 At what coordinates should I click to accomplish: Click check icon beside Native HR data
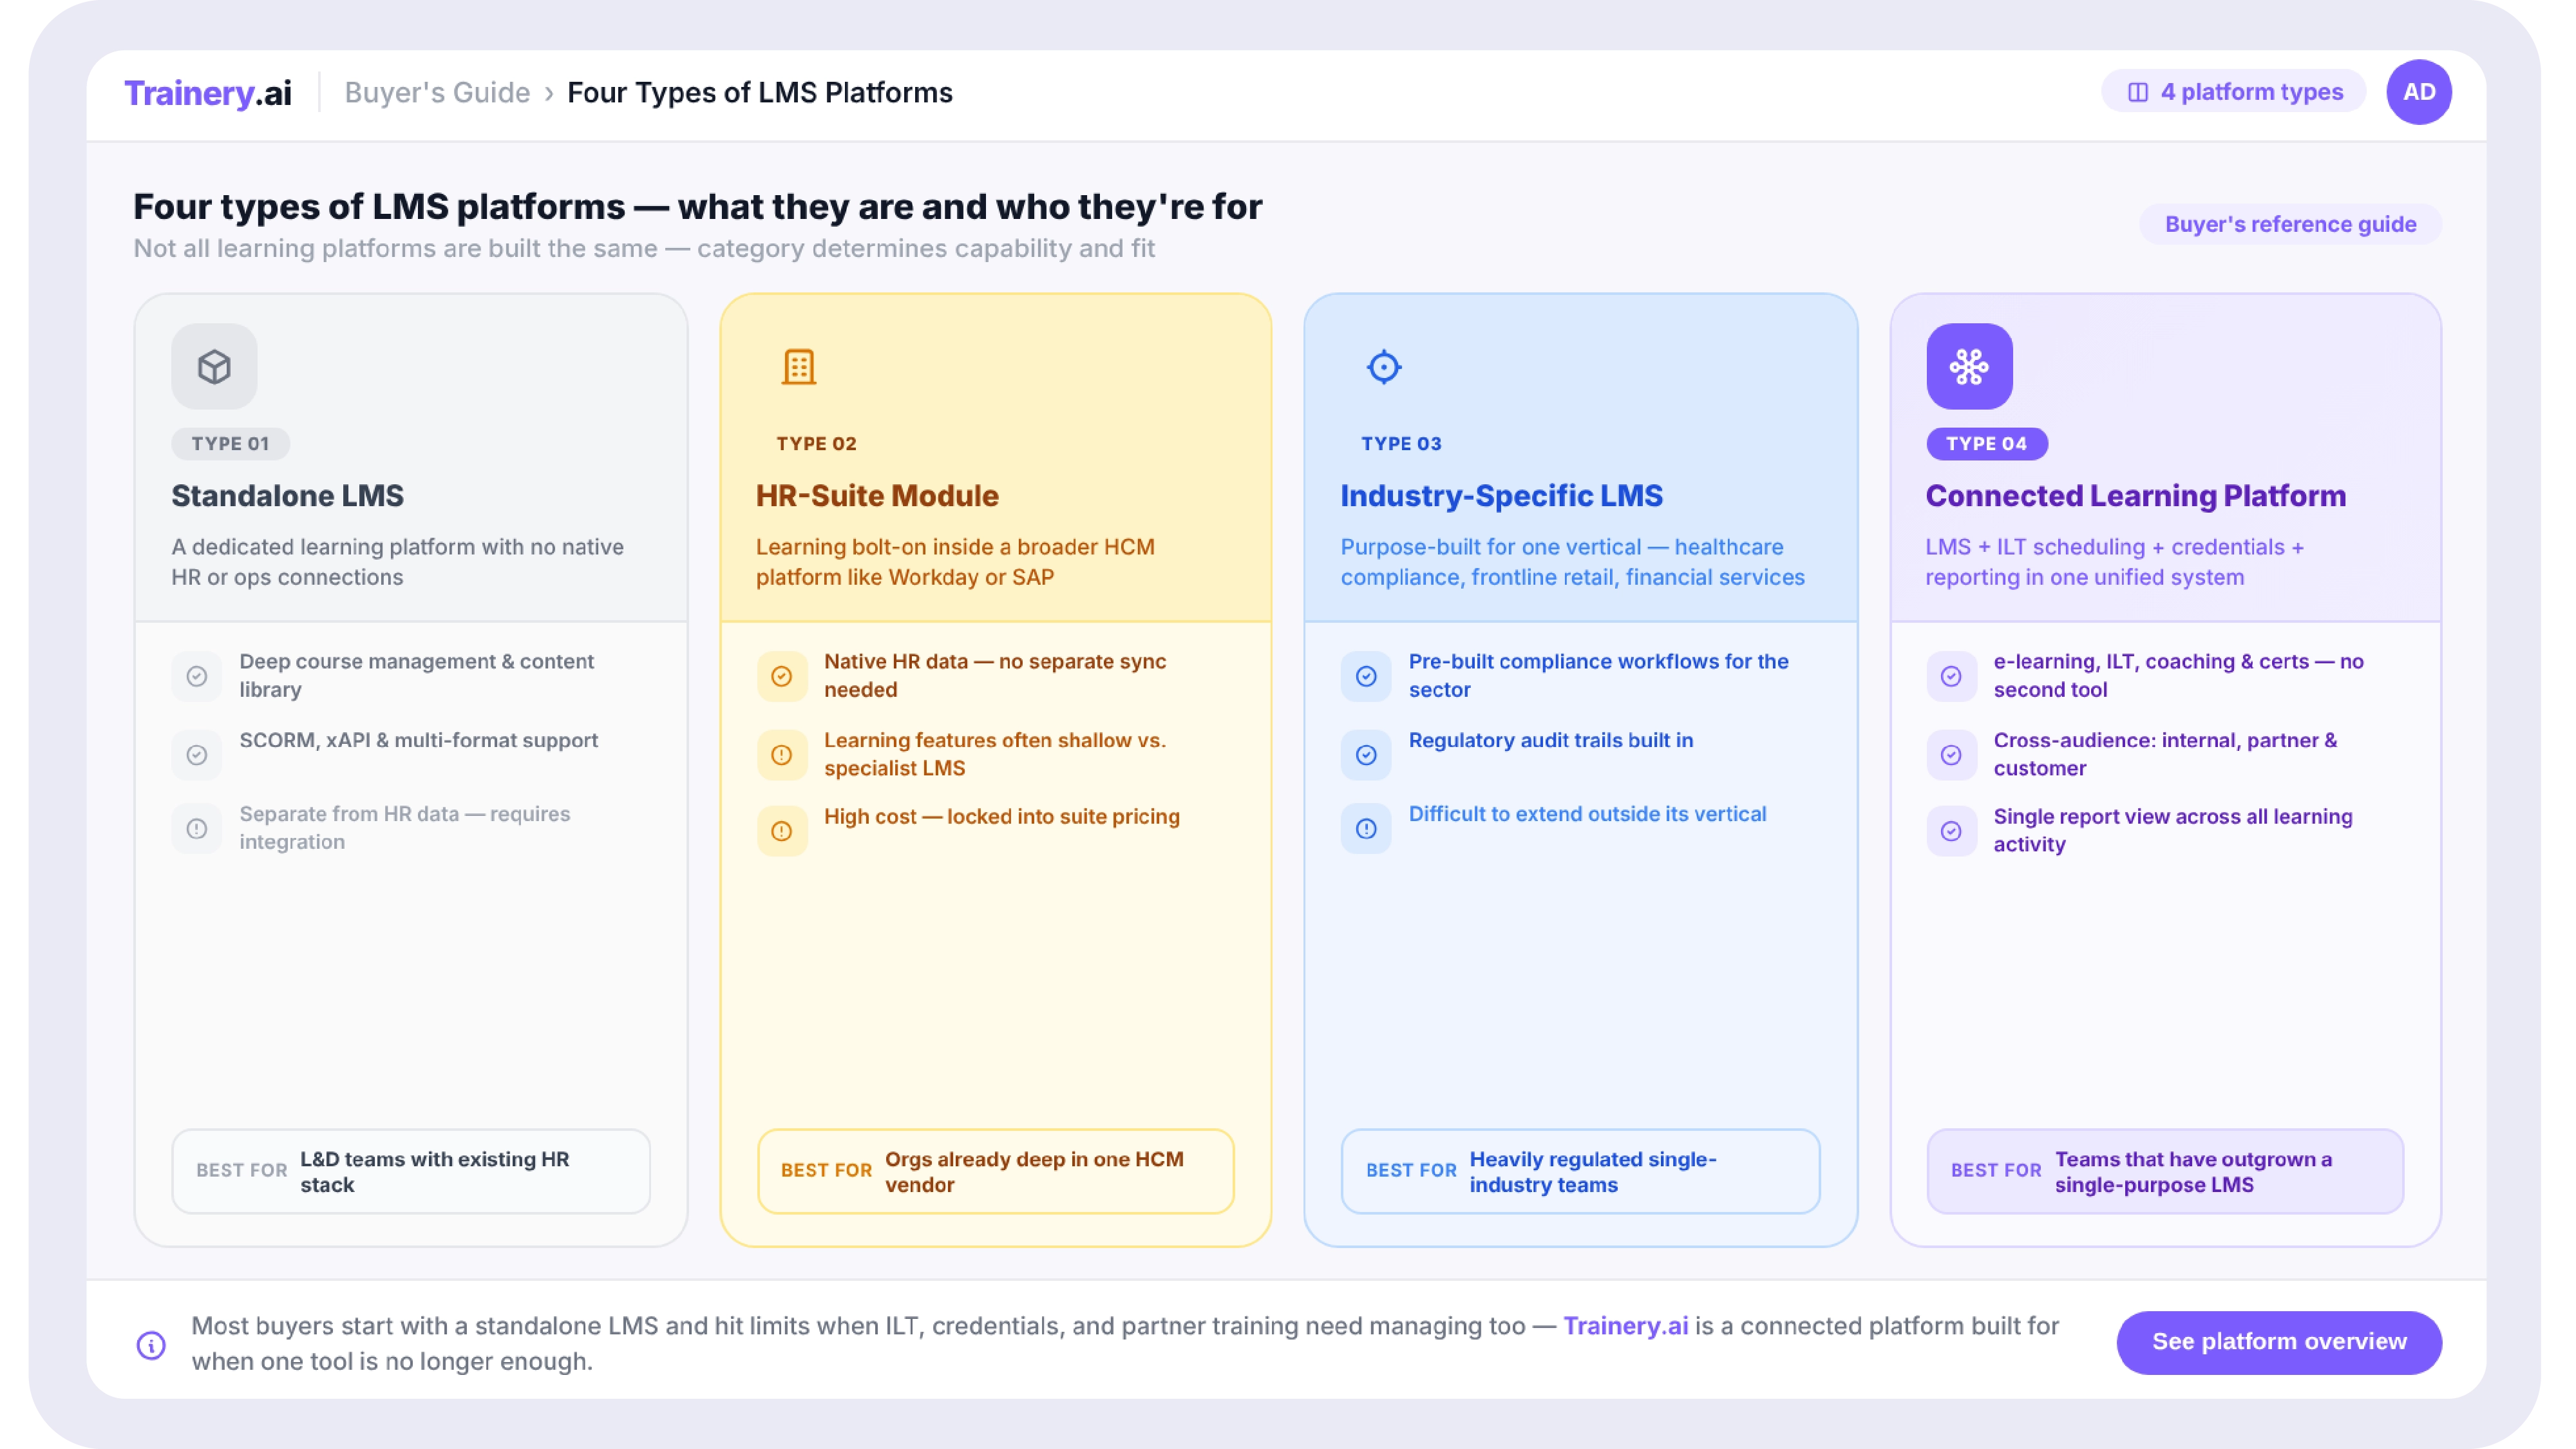click(782, 676)
